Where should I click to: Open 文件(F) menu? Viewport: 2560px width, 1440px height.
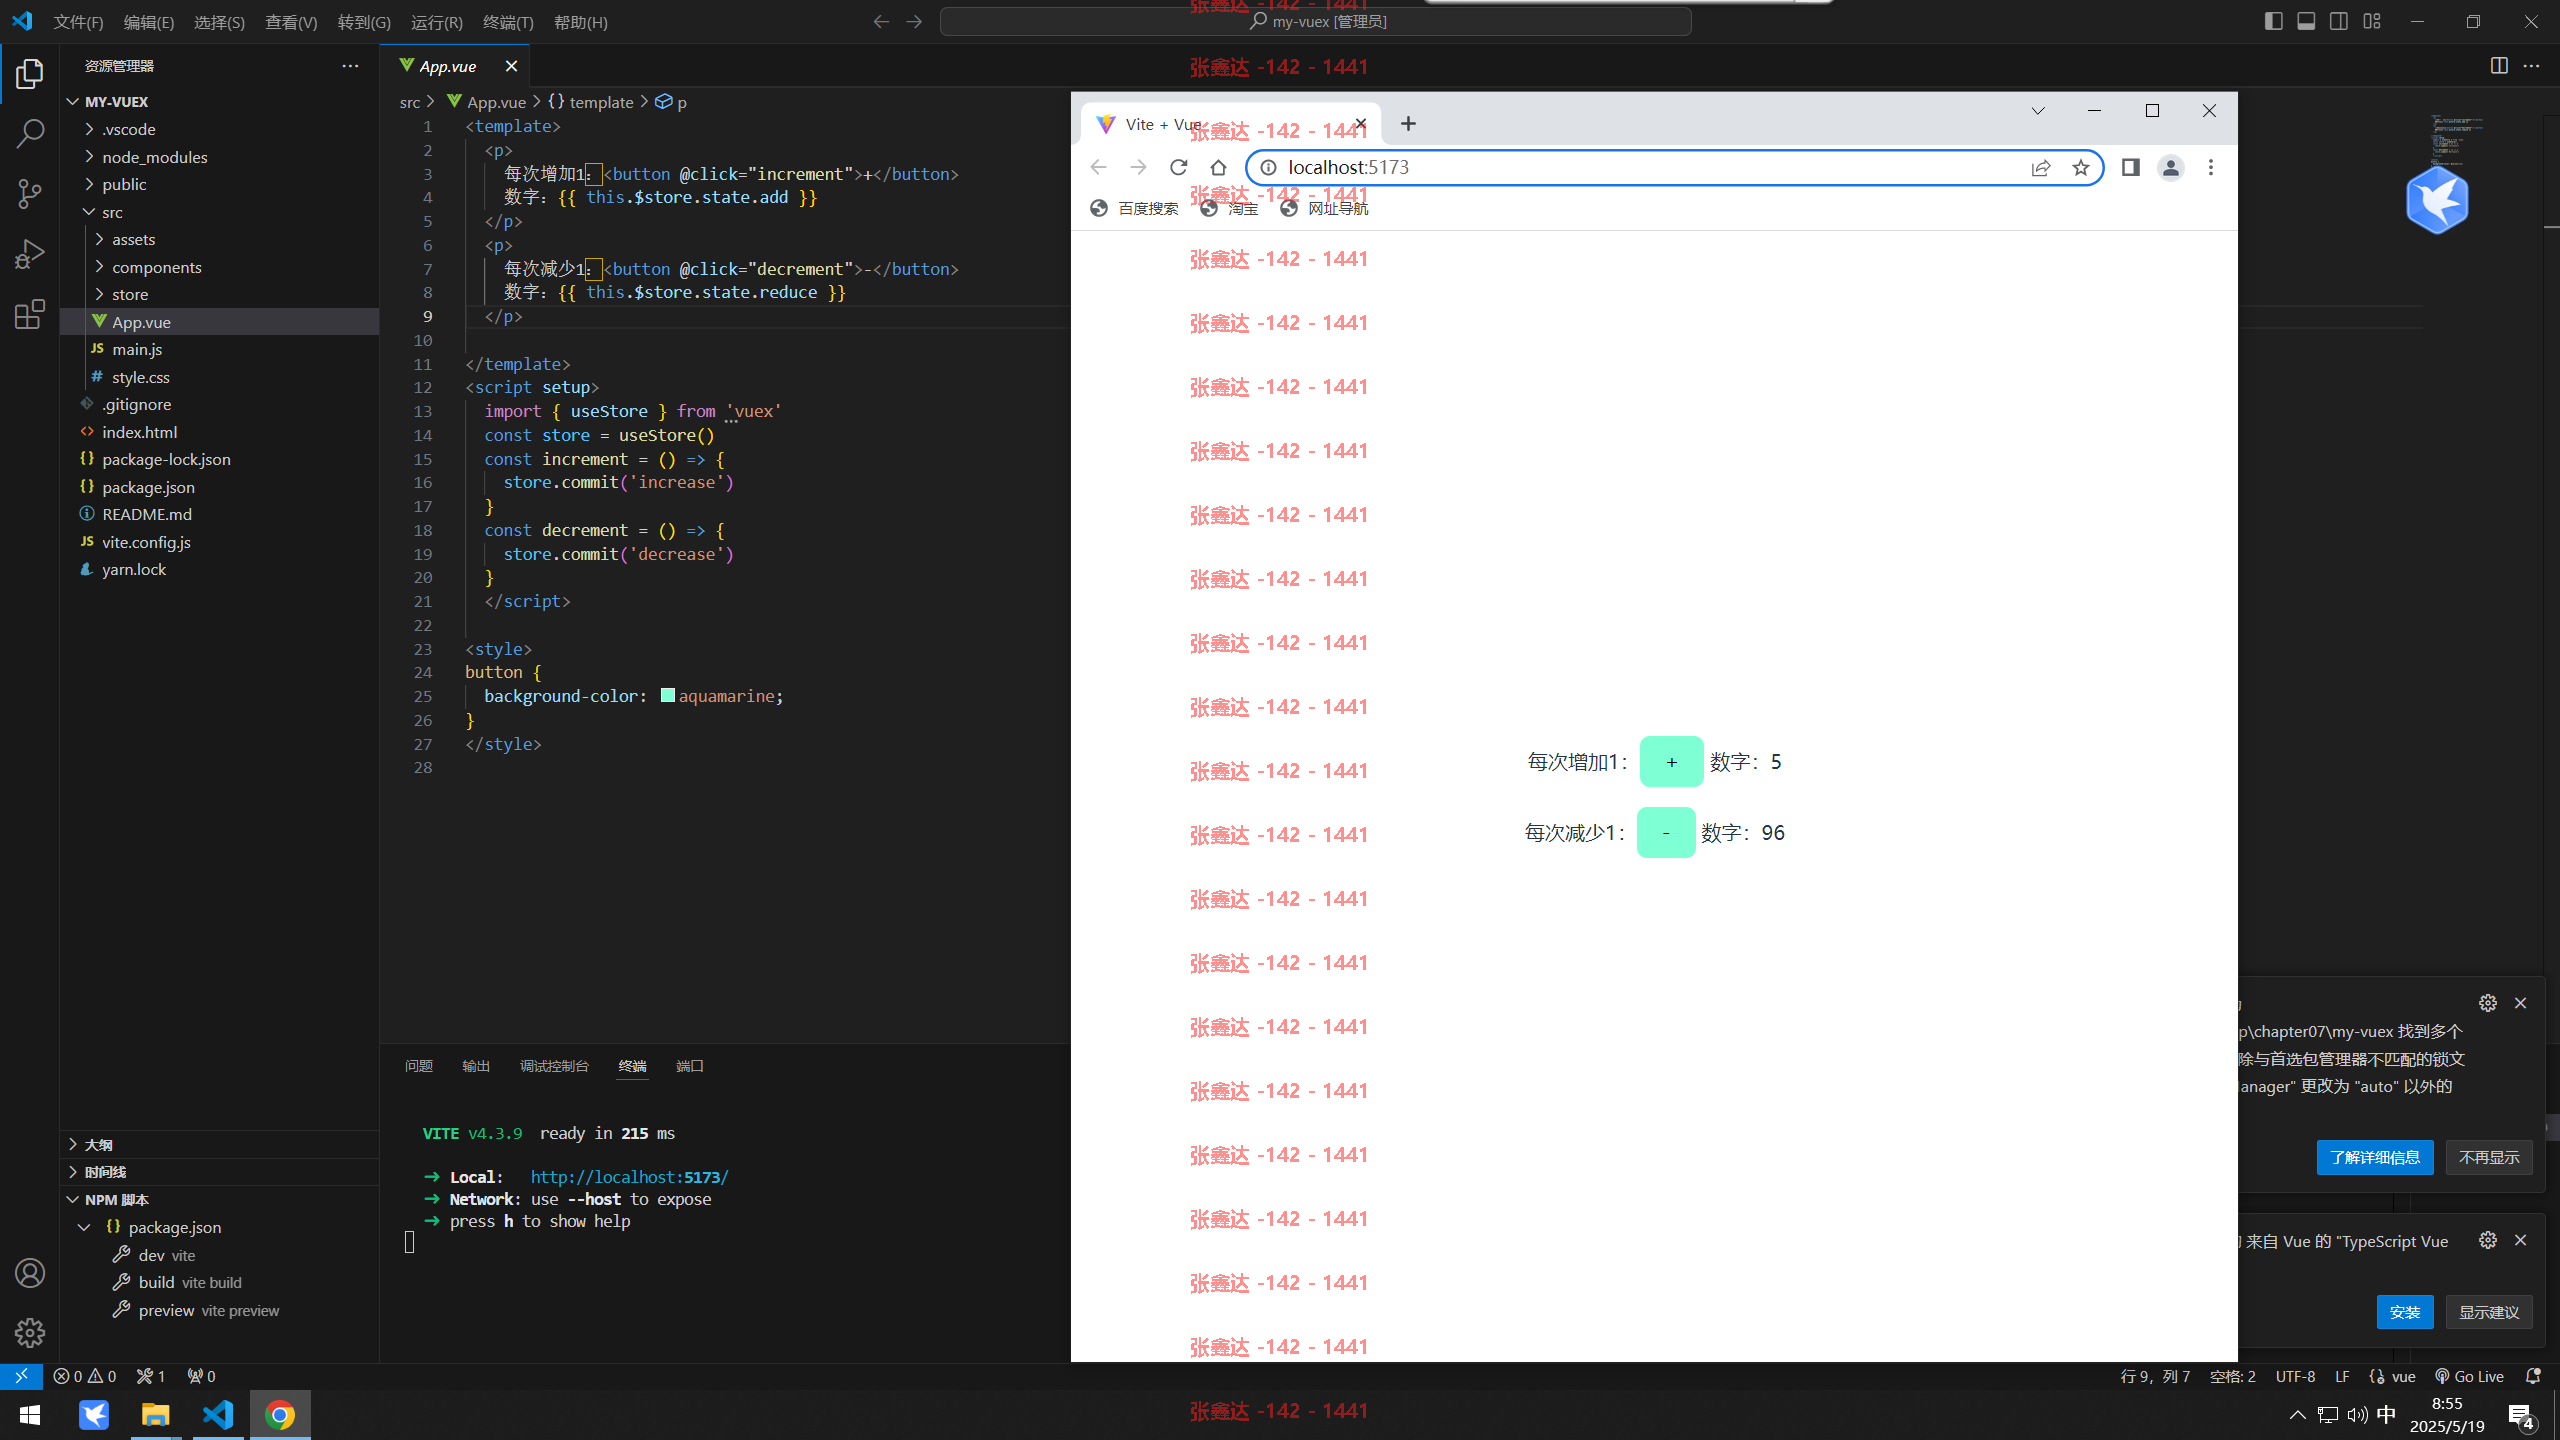(78, 22)
